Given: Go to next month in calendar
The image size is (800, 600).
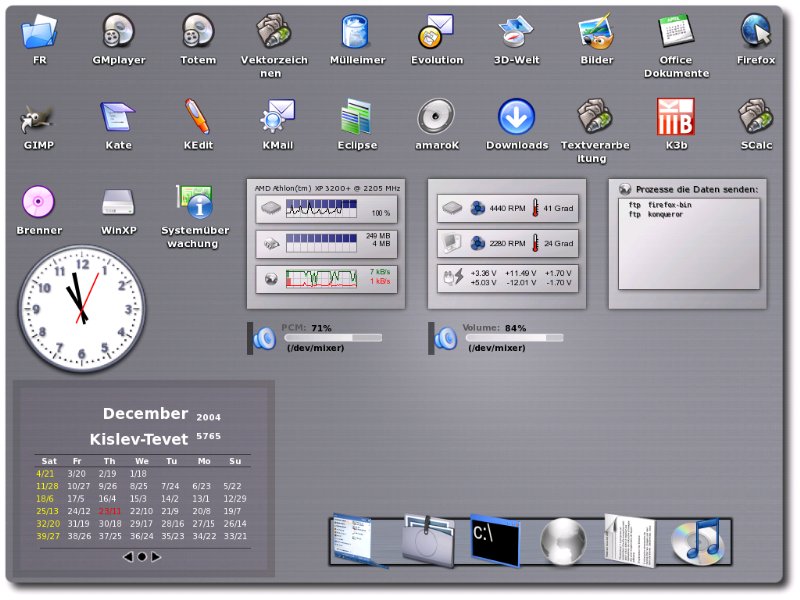Looking at the screenshot, I should click(156, 557).
